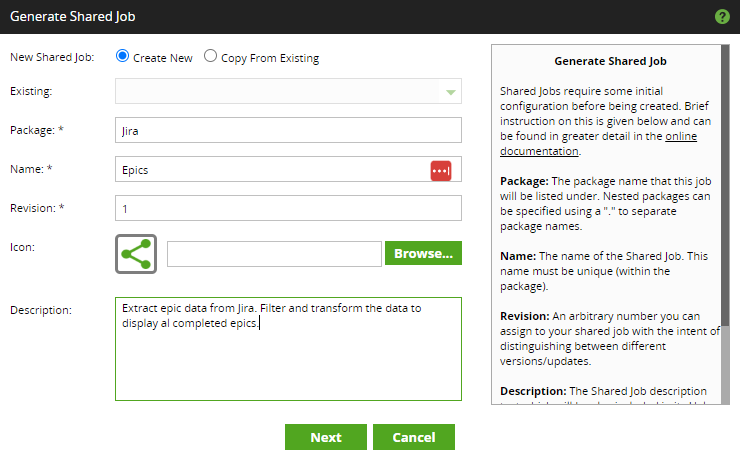Click the bold 'Package:' help text

point(524,181)
